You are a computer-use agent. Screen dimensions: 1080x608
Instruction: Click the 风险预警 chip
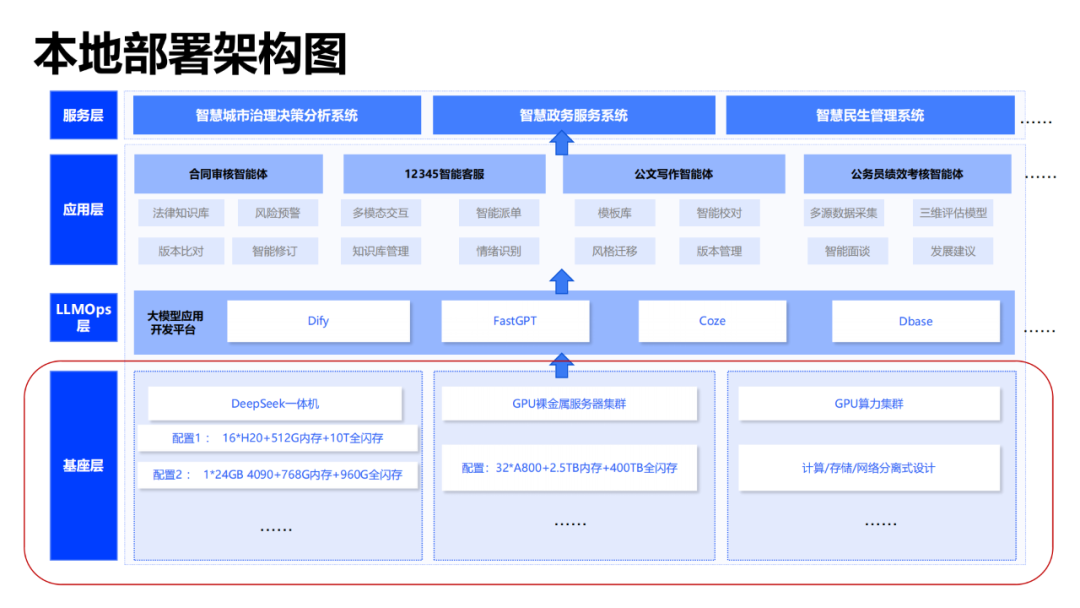[278, 213]
